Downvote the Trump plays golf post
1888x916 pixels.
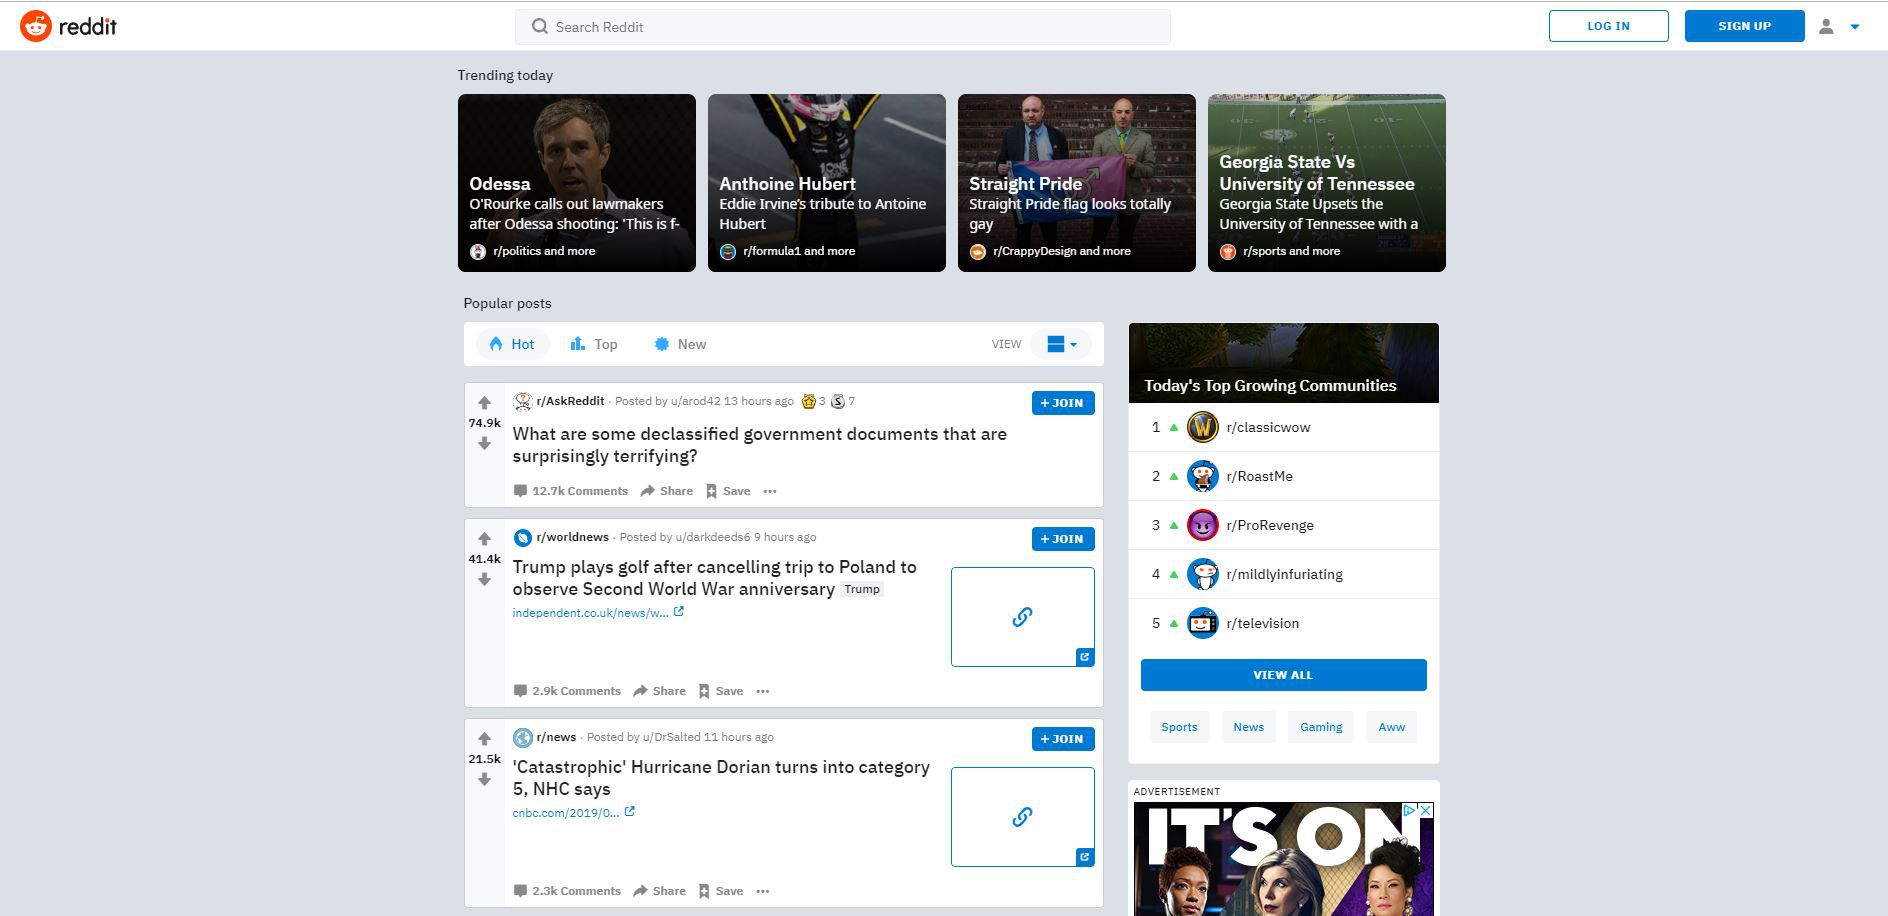tap(484, 579)
